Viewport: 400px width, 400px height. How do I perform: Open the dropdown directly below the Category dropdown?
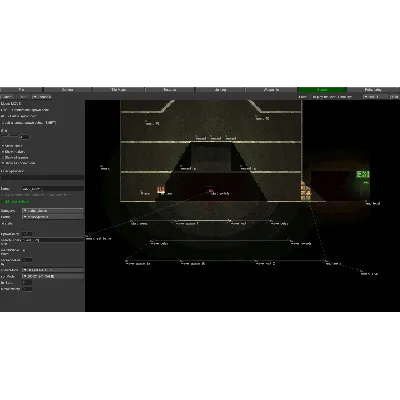53,217
